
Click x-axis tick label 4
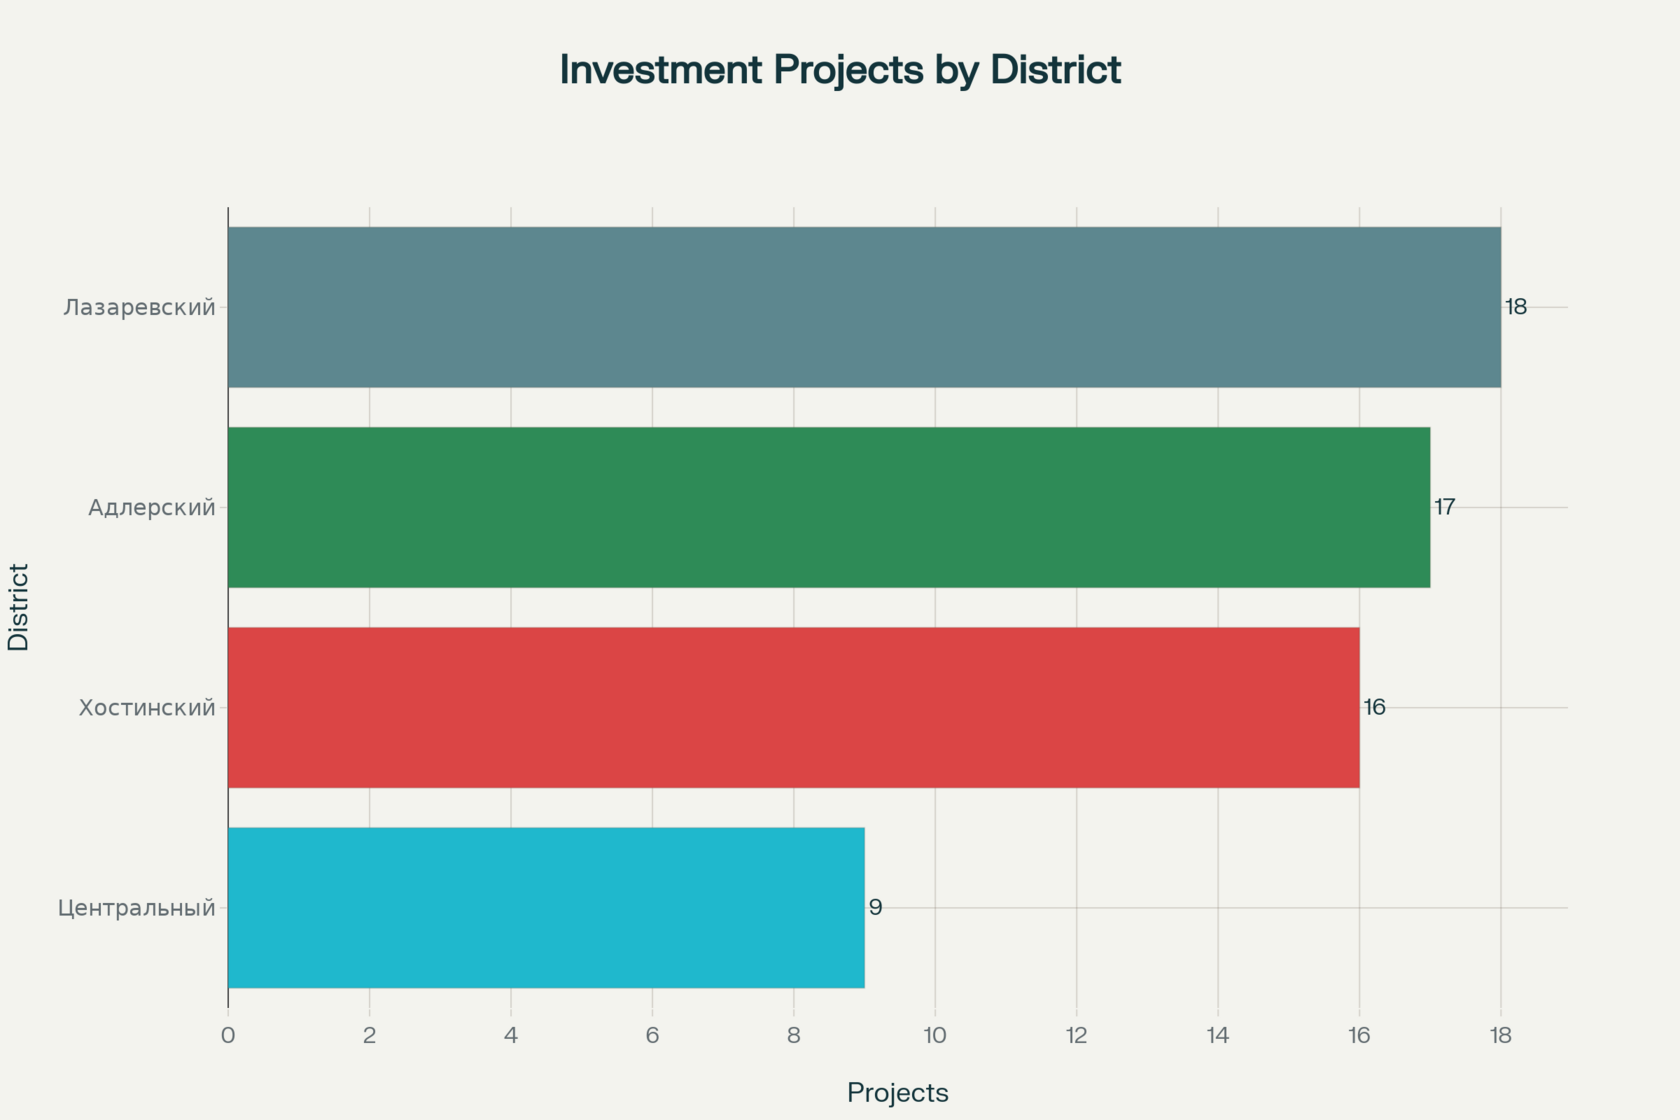tap(511, 1035)
